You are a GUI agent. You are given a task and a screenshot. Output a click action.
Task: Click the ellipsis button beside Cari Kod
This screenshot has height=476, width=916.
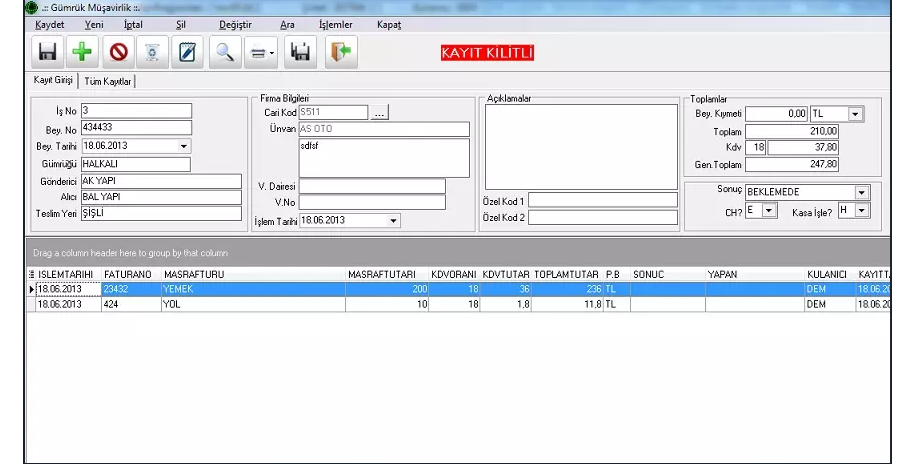[x=379, y=114]
